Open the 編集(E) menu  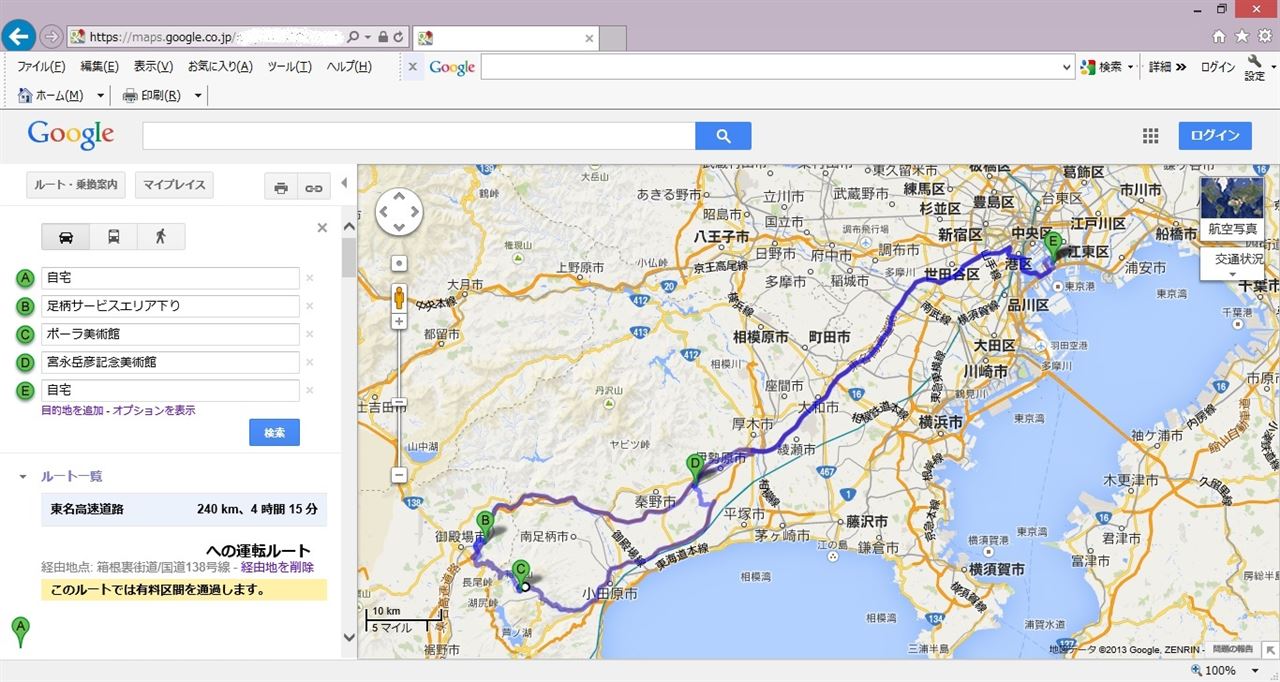tap(99, 67)
